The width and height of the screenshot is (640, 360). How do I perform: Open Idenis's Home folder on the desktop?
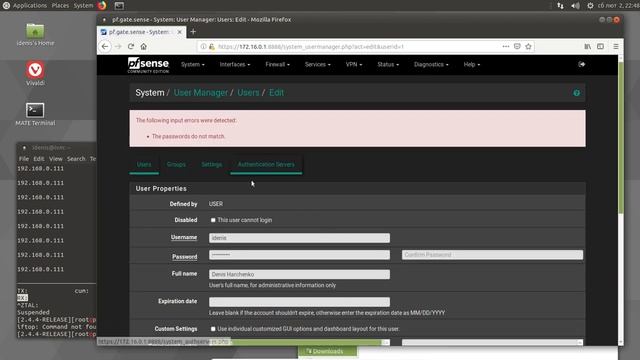click(35, 35)
